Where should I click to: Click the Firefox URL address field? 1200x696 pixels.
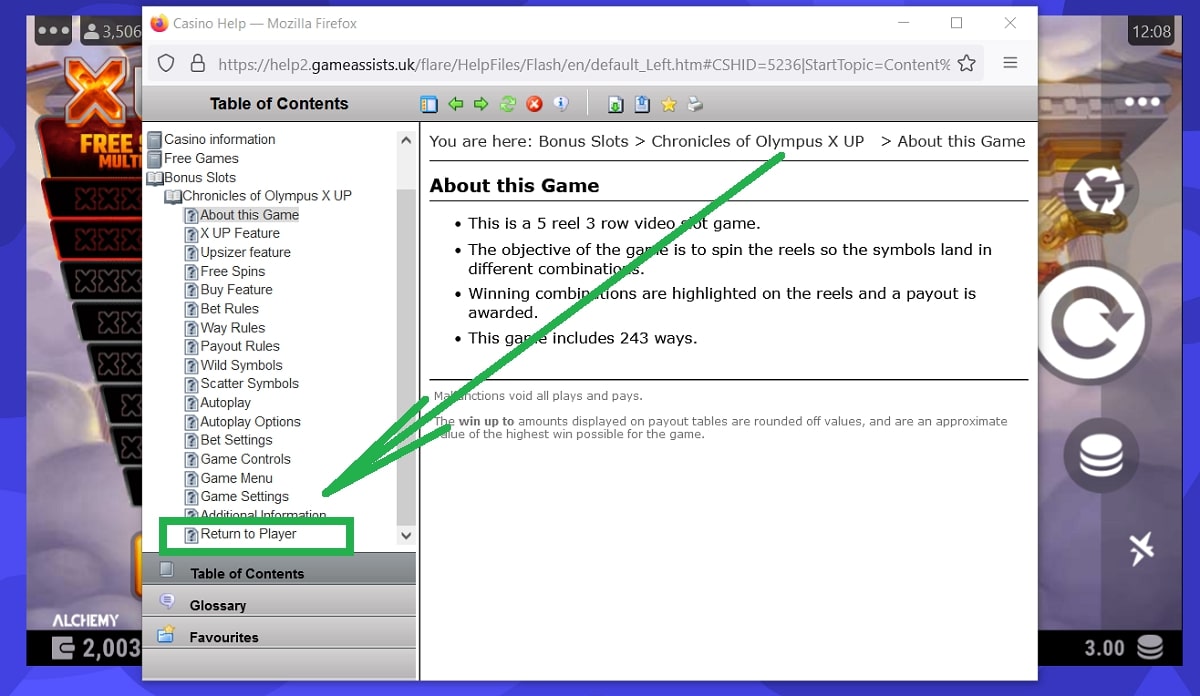point(583,63)
